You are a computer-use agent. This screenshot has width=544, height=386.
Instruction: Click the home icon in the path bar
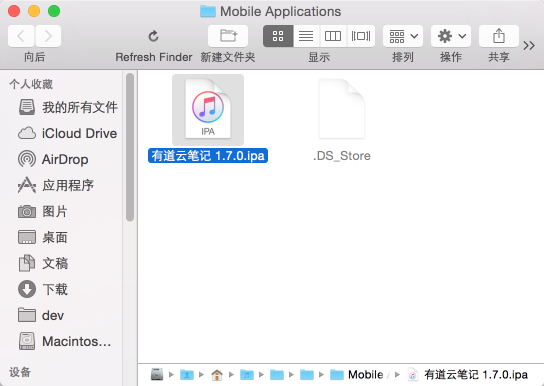tap(217, 375)
